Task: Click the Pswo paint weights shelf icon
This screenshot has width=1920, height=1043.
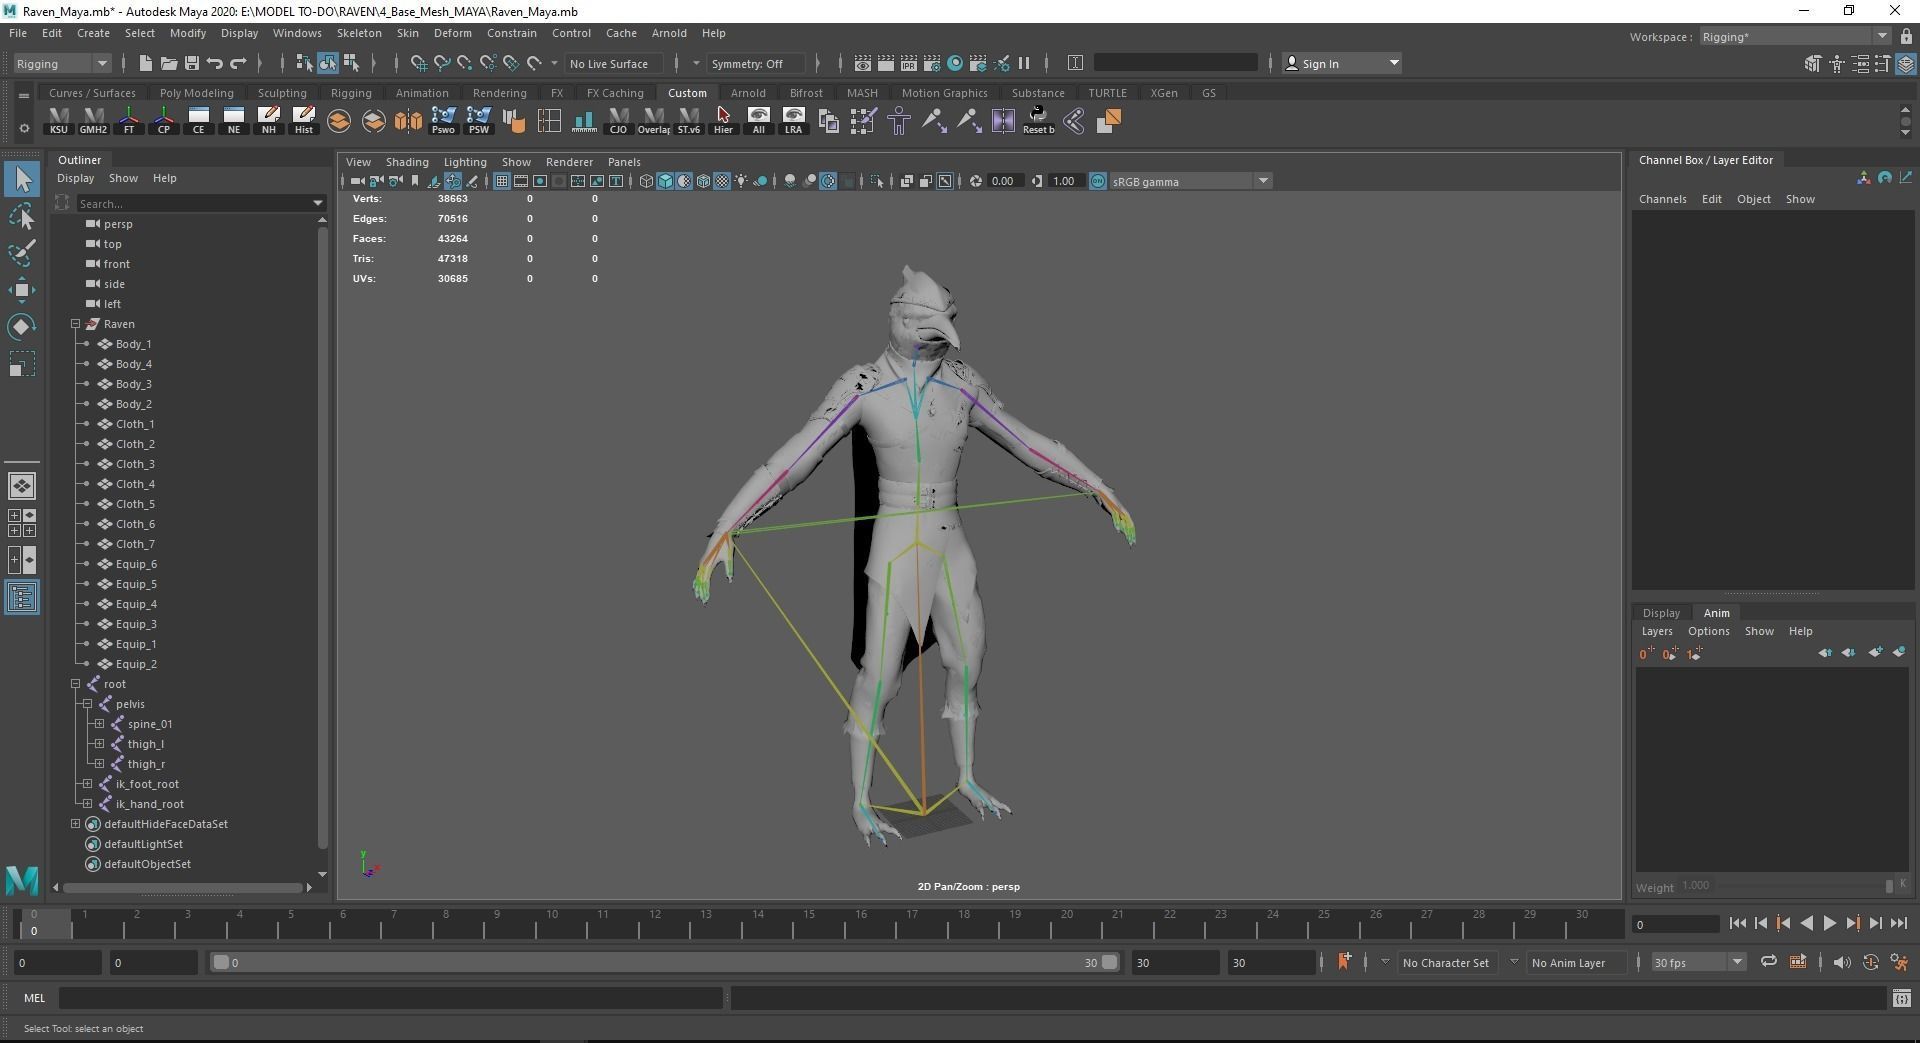Action: tap(443, 121)
